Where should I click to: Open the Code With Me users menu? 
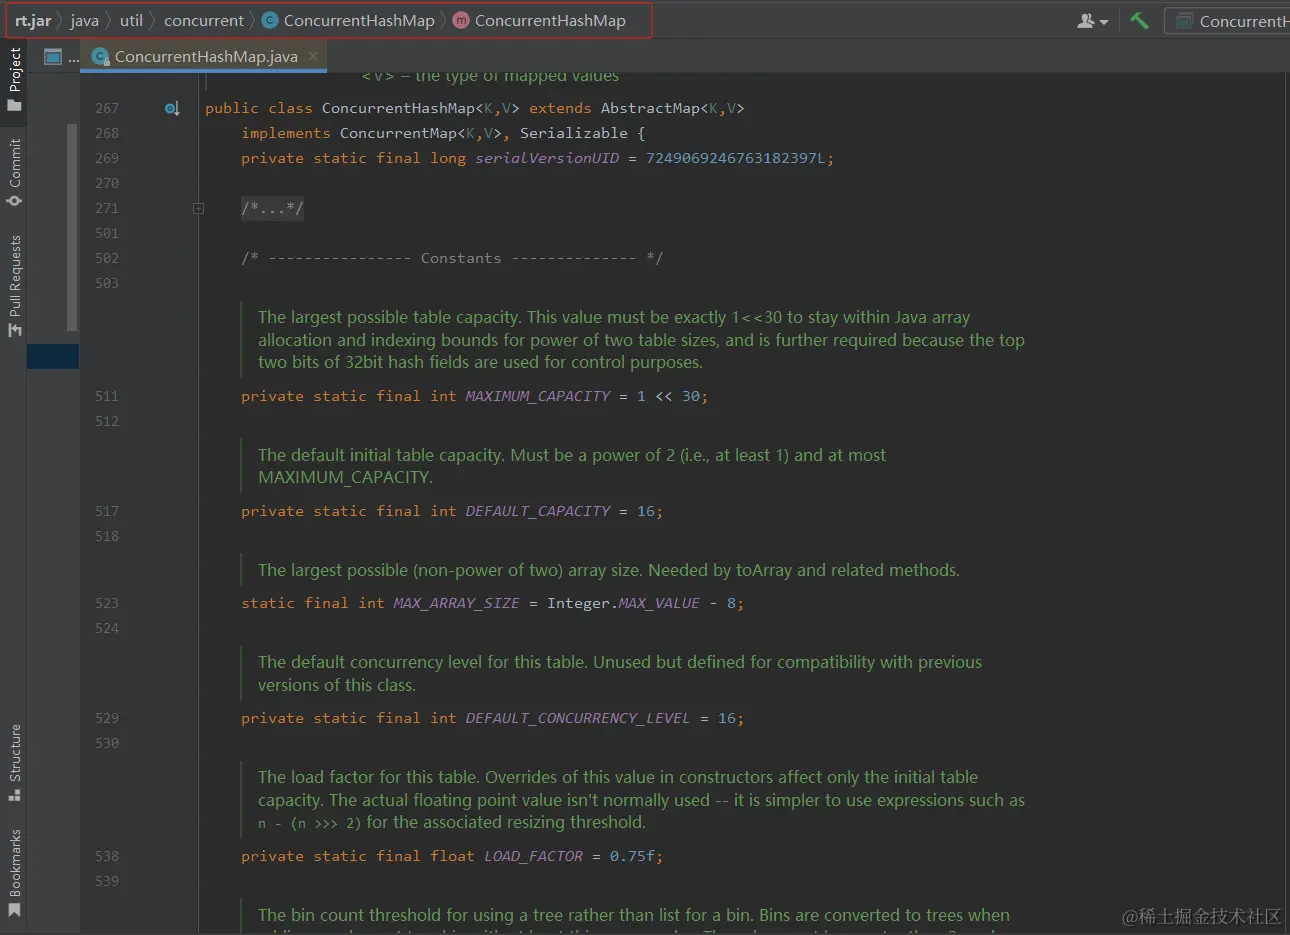coord(1092,20)
